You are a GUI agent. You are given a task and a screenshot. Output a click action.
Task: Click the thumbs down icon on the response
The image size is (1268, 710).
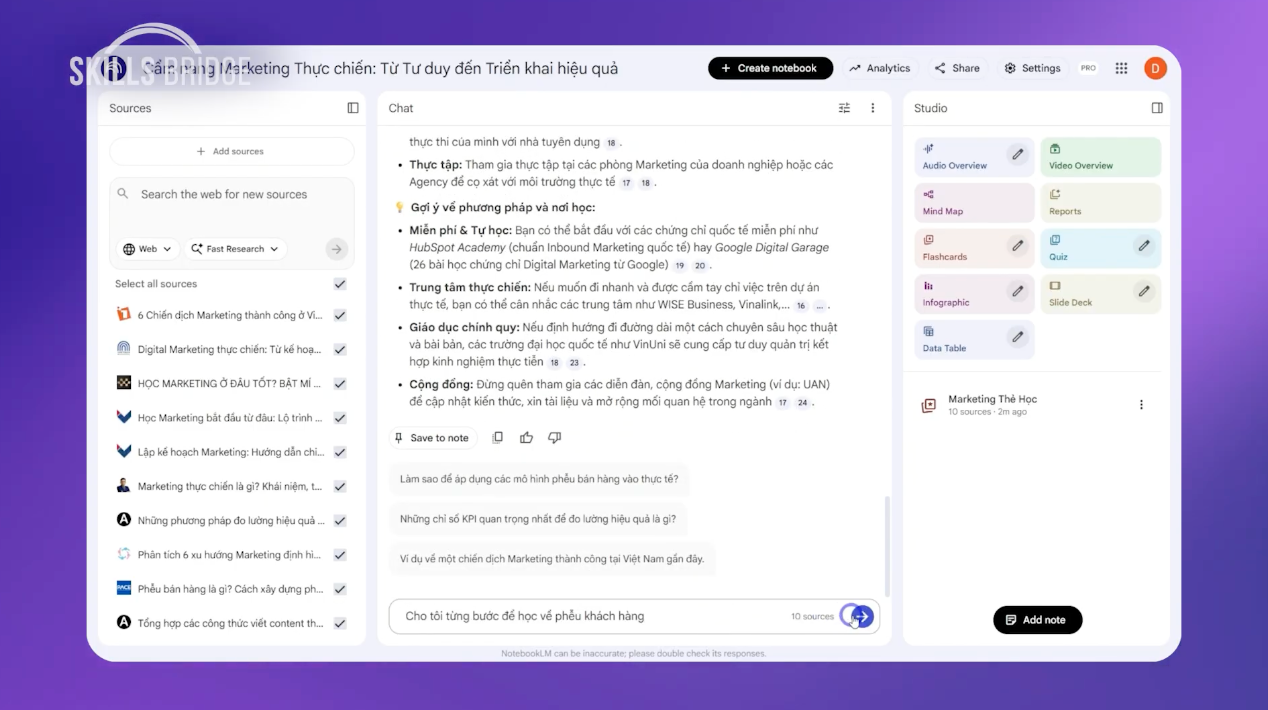pyautogui.click(x=555, y=438)
